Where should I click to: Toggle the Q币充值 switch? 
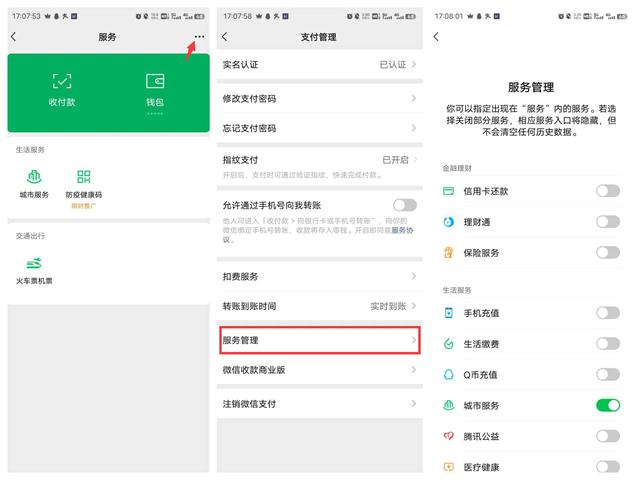[608, 374]
